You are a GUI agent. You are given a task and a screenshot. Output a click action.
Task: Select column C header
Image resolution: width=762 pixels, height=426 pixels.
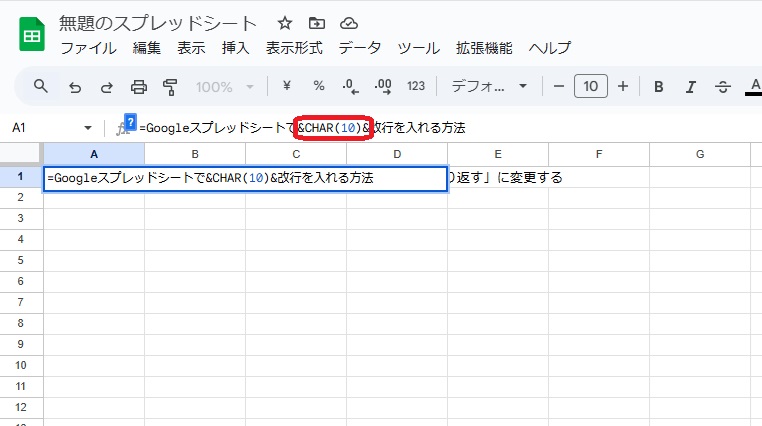coord(296,154)
